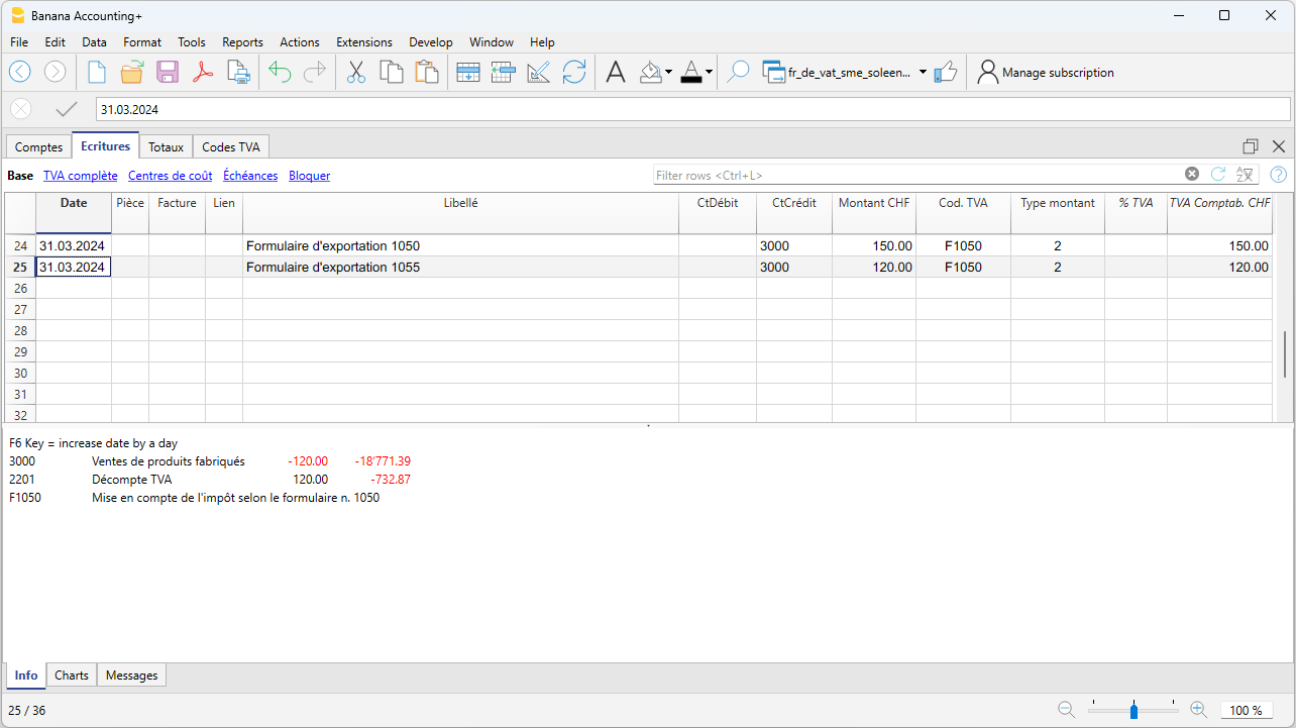Select the 150.00 Montant CHF cell
1296x728 pixels.
coord(874,245)
